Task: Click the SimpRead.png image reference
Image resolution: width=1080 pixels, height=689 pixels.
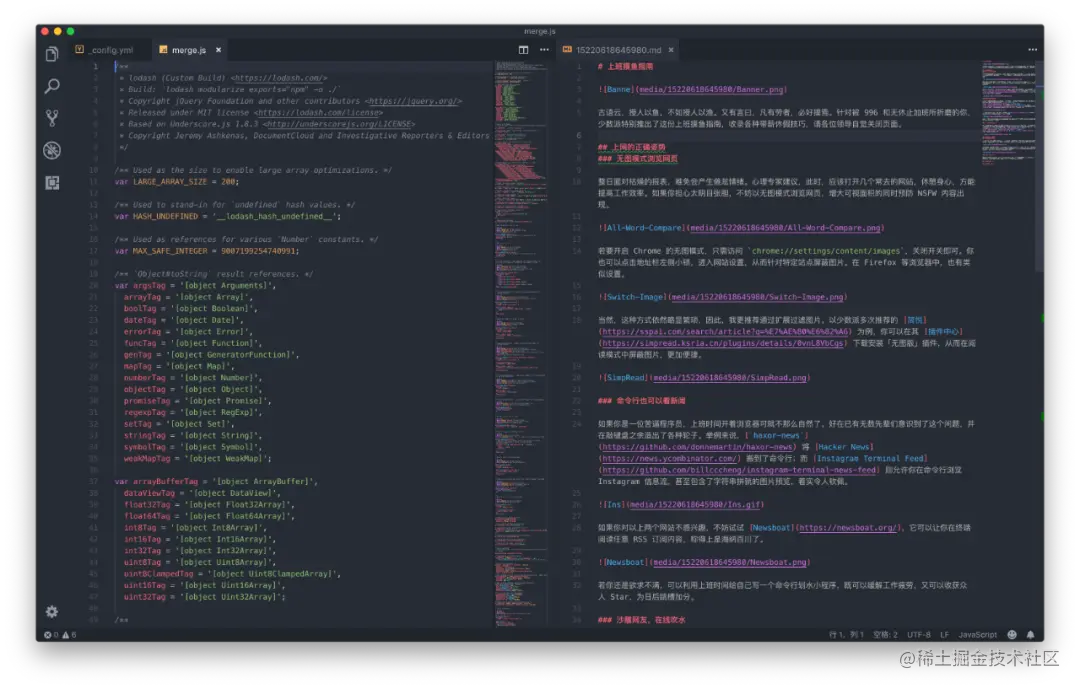Action: coord(704,378)
